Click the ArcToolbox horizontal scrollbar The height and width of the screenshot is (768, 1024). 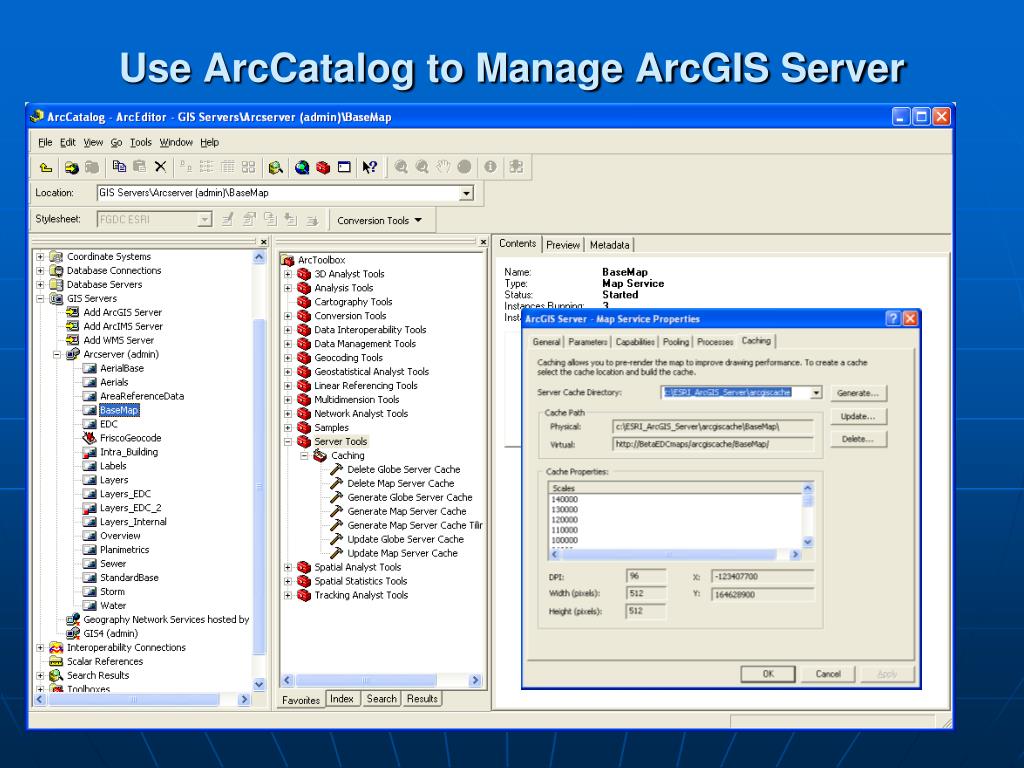click(x=381, y=680)
